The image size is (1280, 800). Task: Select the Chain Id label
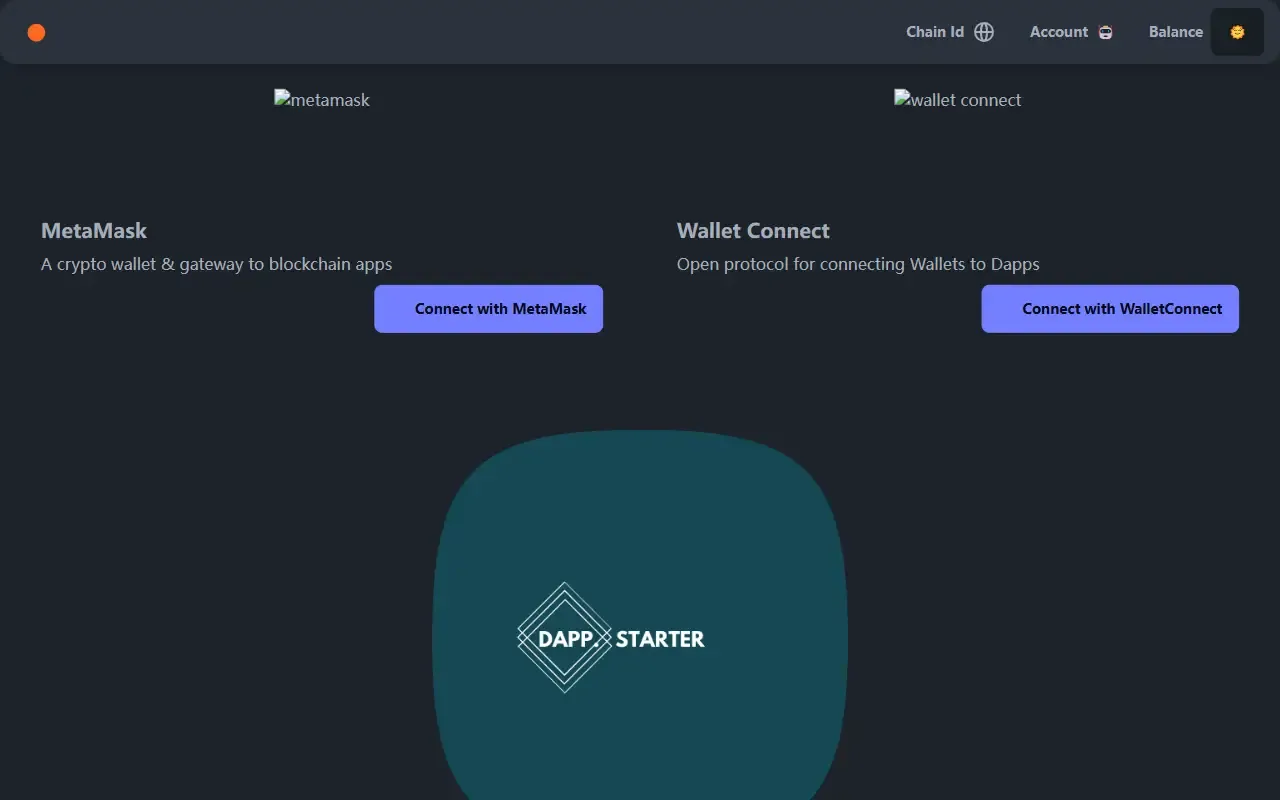(935, 32)
